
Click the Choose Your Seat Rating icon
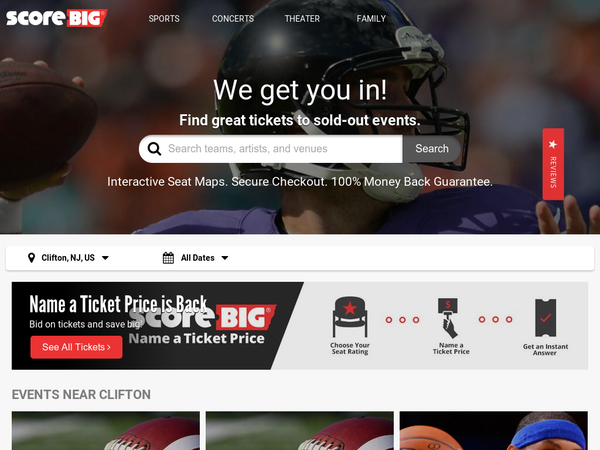click(x=350, y=317)
